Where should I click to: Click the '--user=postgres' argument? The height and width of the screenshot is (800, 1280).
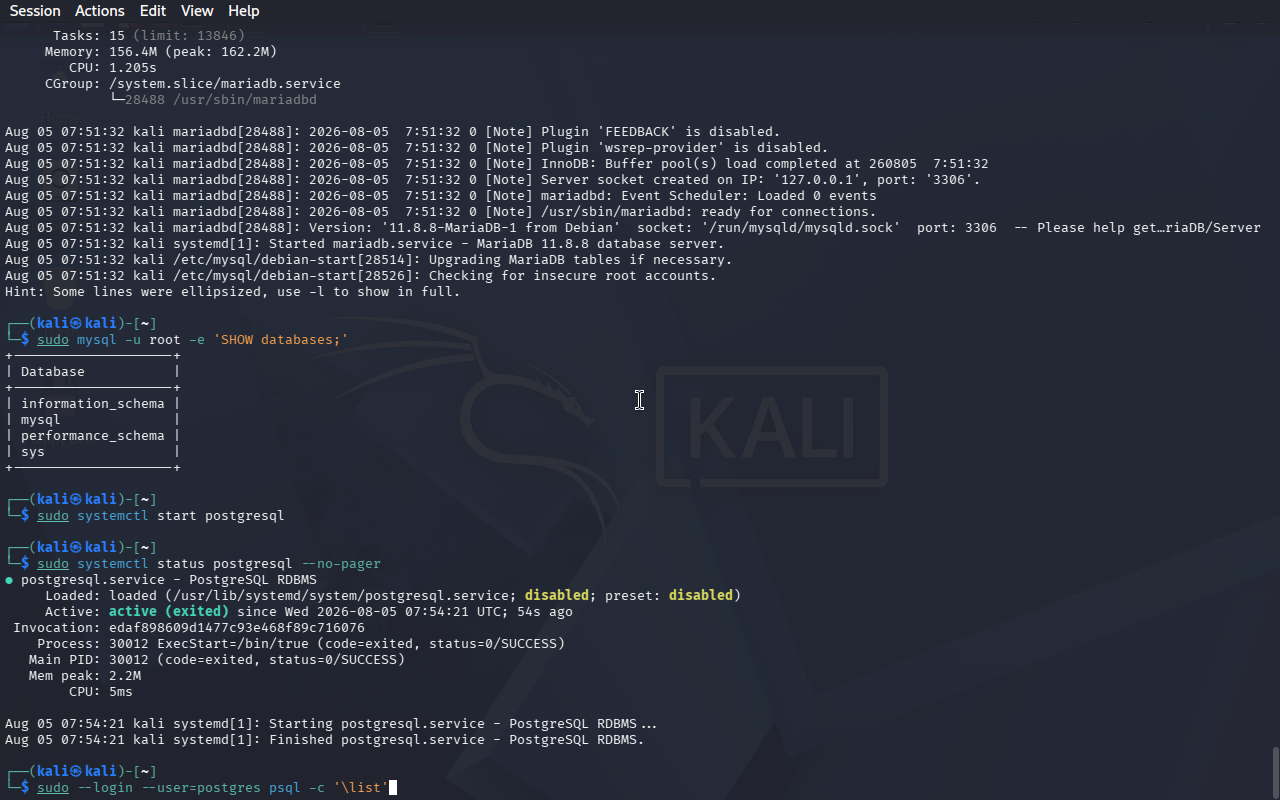[201, 788]
